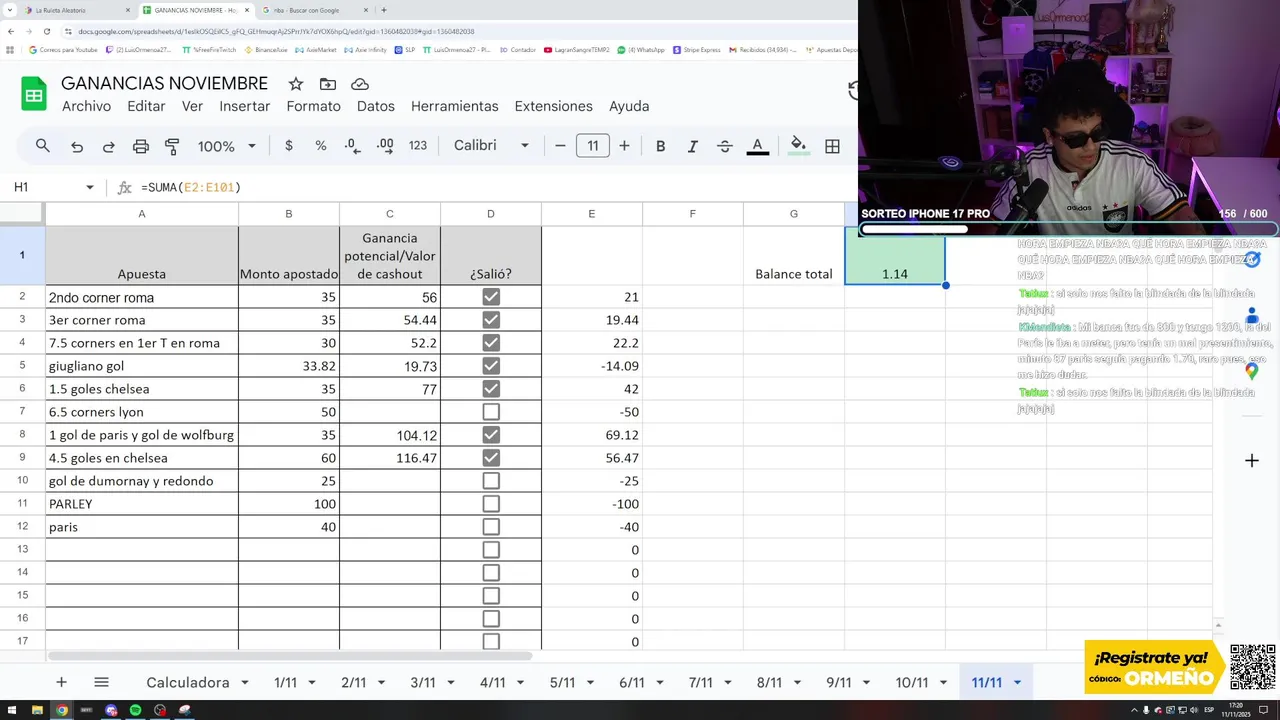
Task: Open 5/11 sheet tab menu arrow
Action: click(589, 683)
